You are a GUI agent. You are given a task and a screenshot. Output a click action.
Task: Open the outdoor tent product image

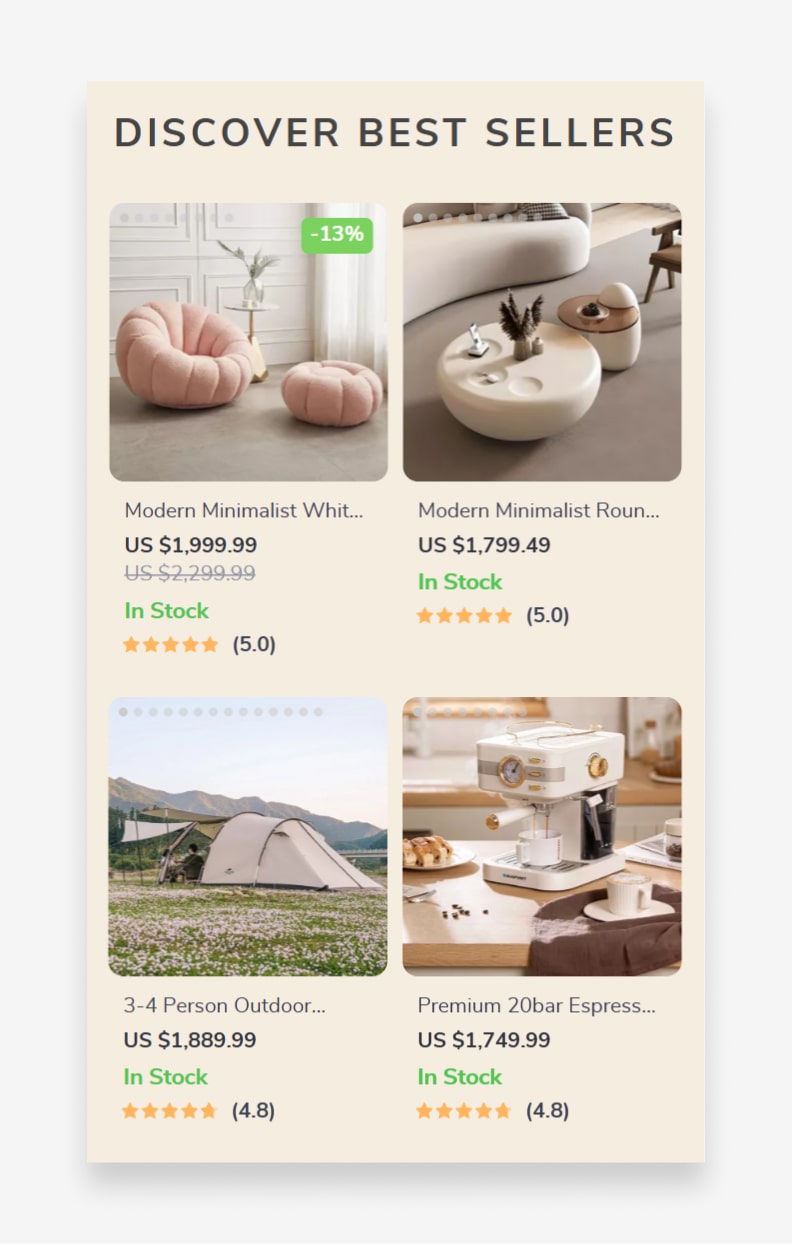click(x=248, y=836)
